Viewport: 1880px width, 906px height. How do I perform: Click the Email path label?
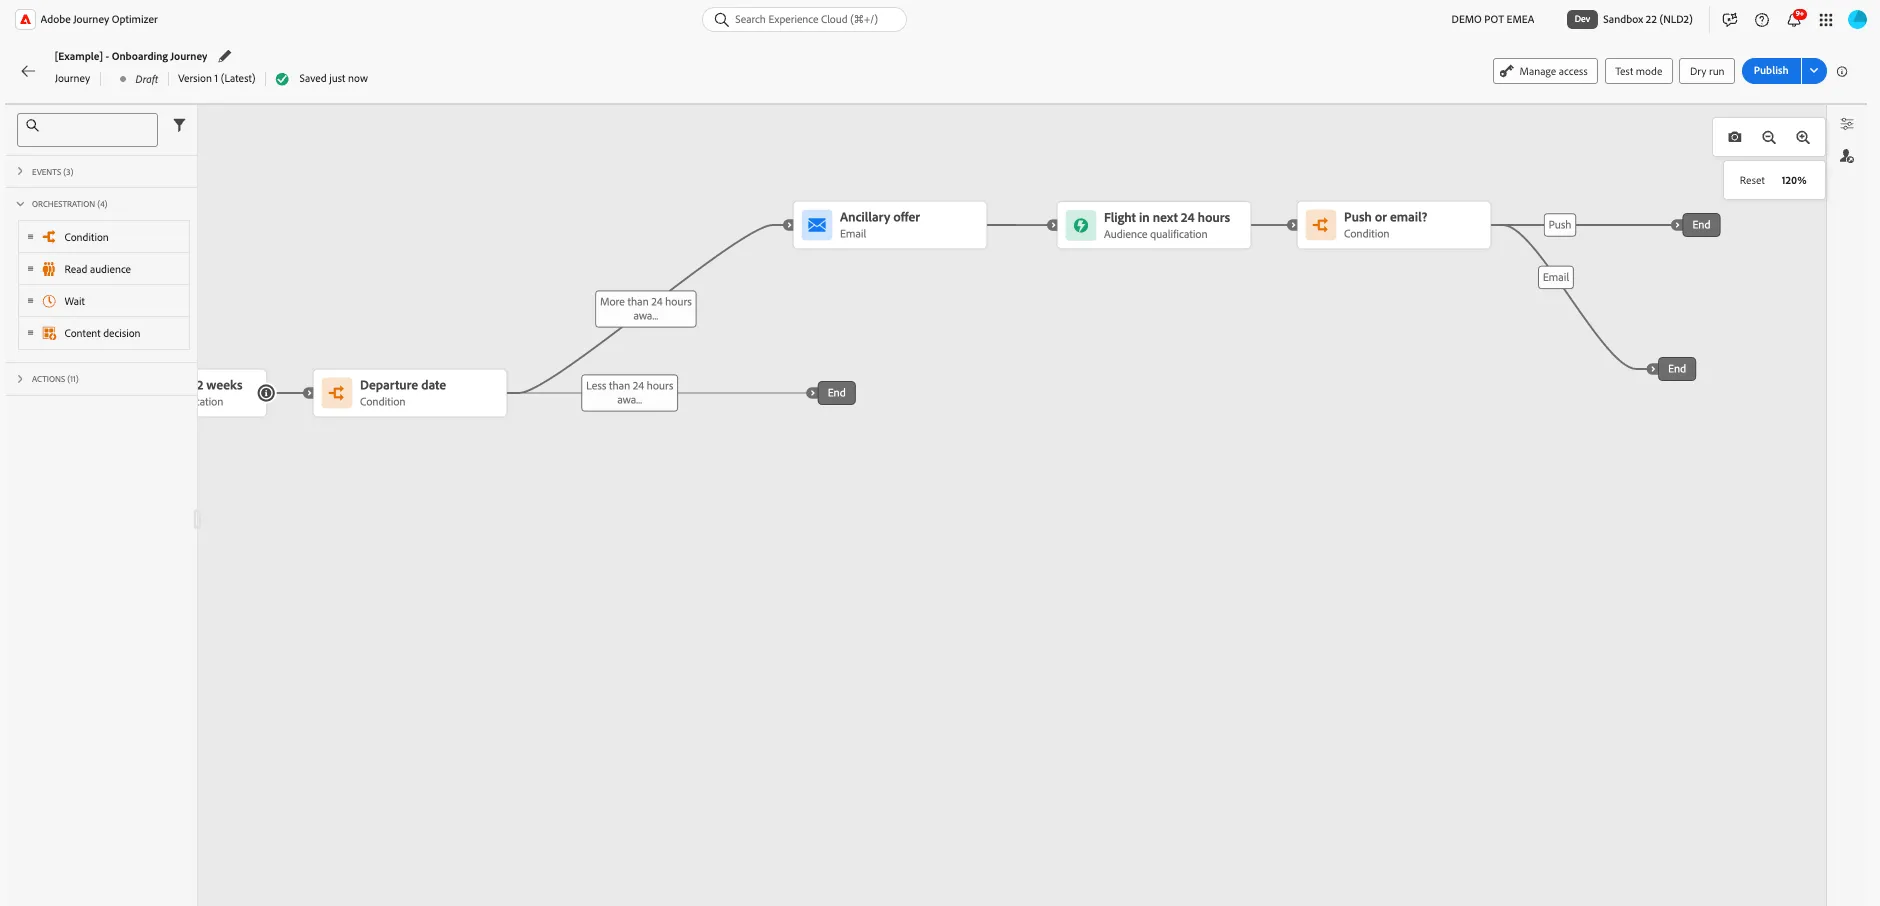pyautogui.click(x=1556, y=277)
